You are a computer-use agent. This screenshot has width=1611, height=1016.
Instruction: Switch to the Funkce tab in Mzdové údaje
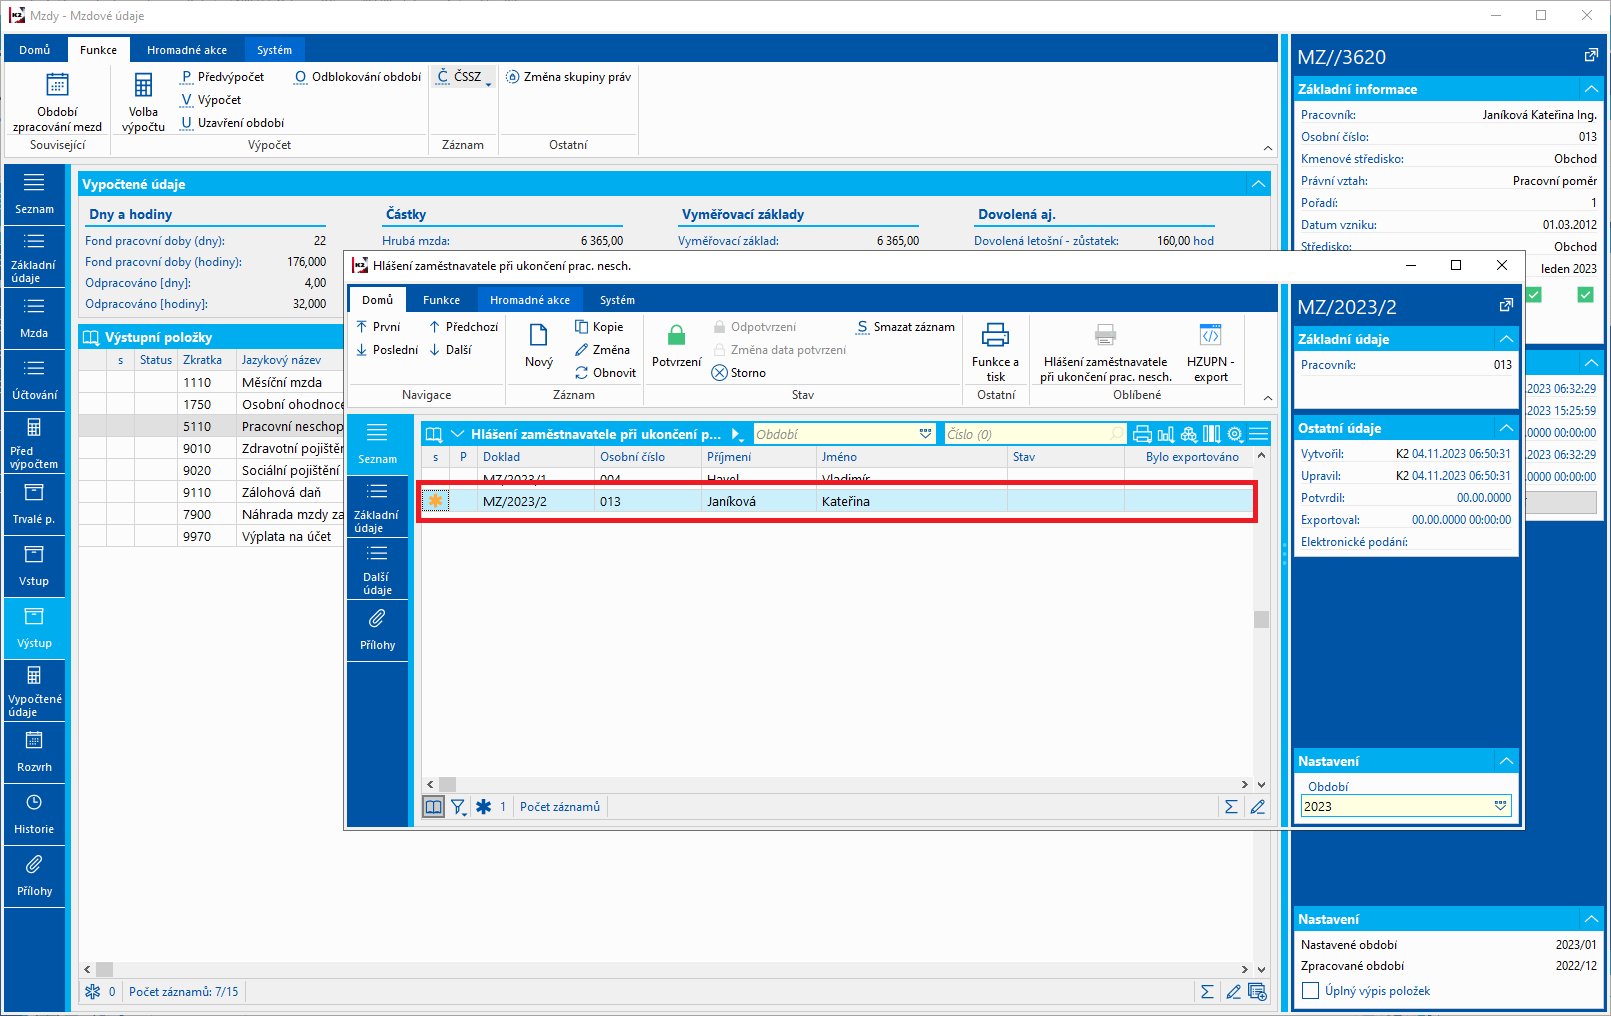[98, 50]
